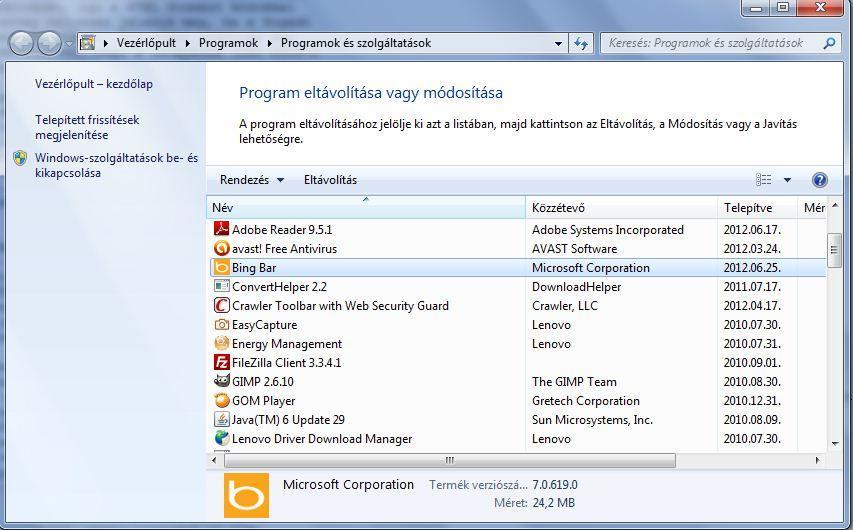Click the Windows shield icon in sidebar
The height and width of the screenshot is (530, 853).
[20, 158]
